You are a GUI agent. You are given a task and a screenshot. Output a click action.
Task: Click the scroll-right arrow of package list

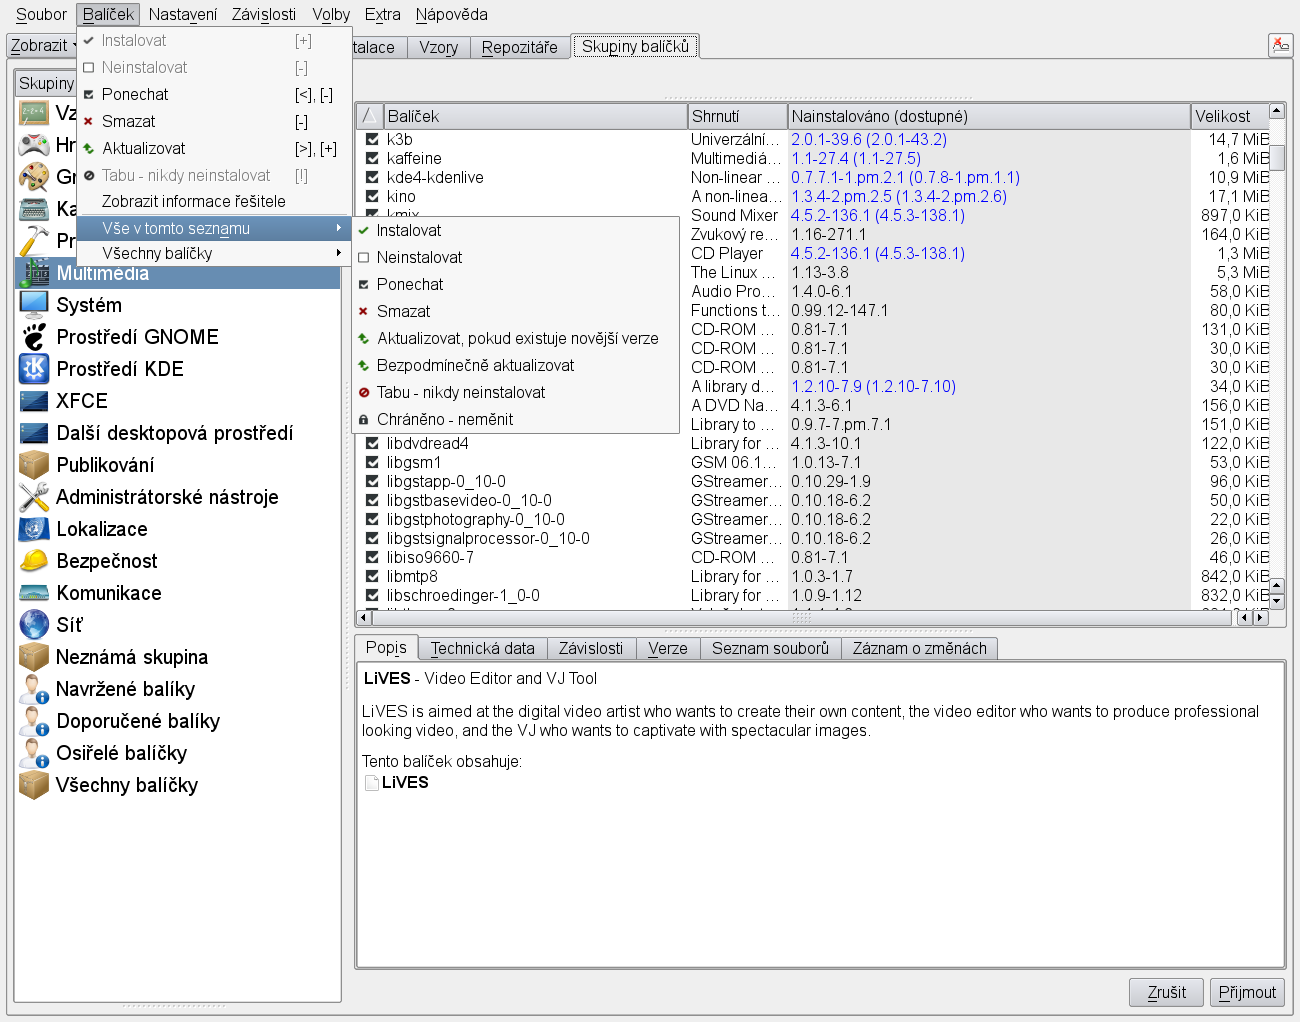[x=1261, y=617]
